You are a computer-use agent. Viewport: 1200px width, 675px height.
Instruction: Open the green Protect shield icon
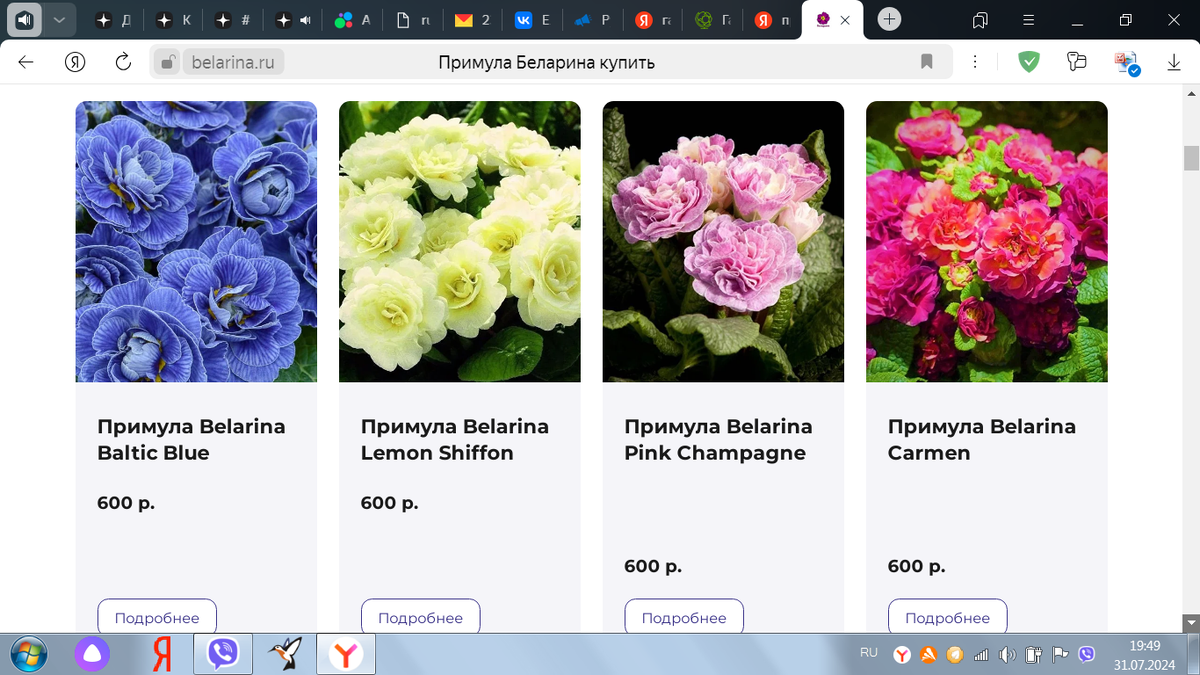click(1028, 62)
